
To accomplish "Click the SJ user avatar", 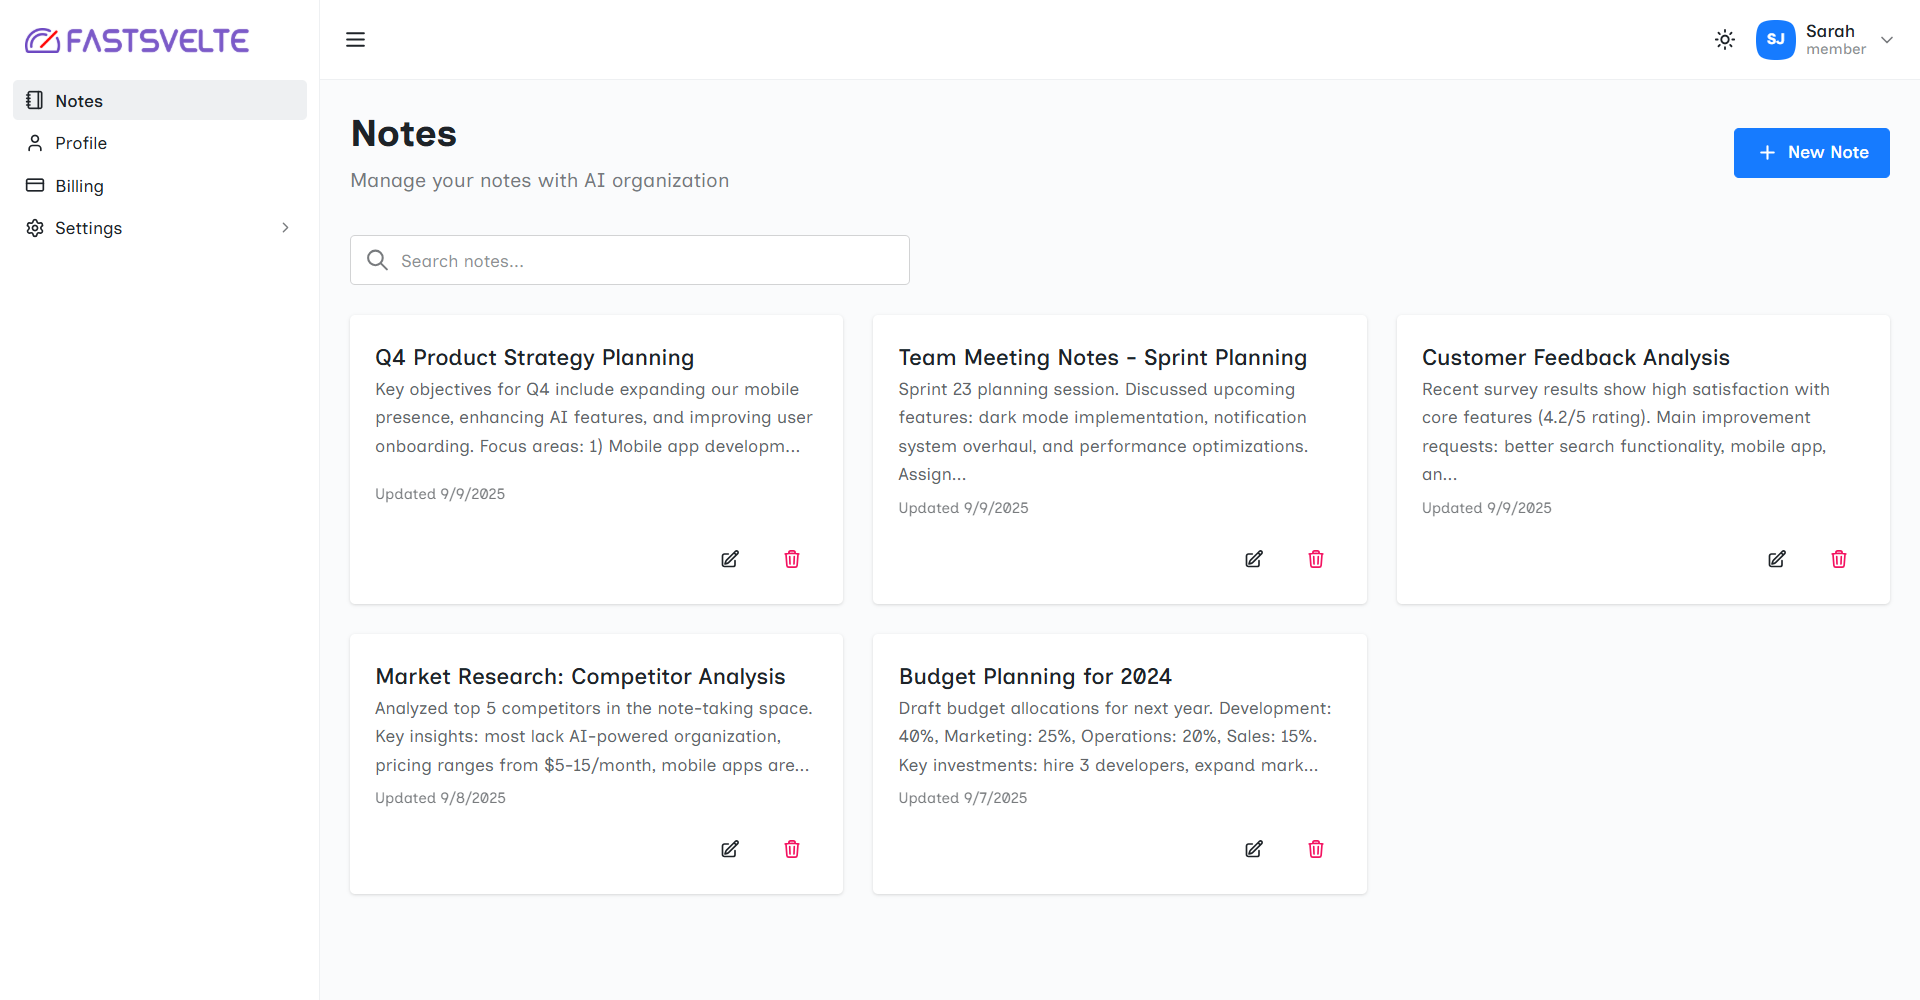I will [x=1775, y=40].
